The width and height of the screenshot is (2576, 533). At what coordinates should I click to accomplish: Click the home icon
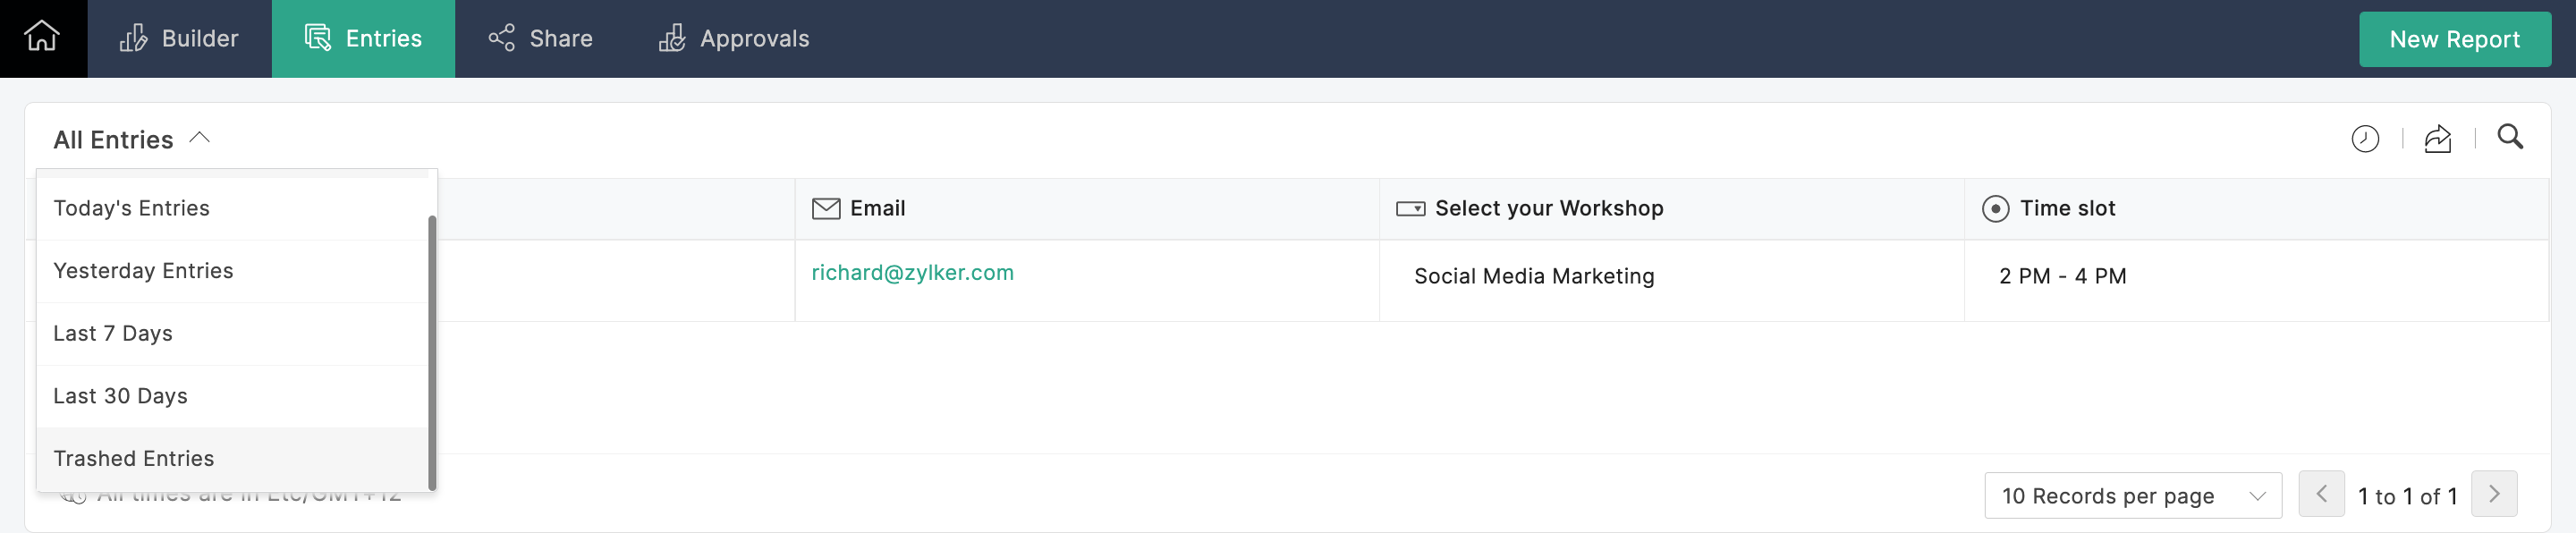(x=42, y=37)
